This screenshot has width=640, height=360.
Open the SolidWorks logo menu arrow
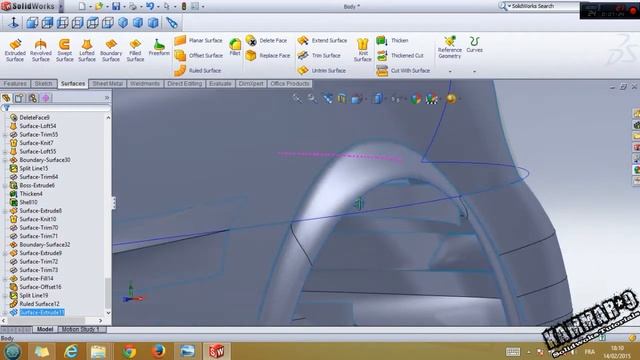point(61,7)
